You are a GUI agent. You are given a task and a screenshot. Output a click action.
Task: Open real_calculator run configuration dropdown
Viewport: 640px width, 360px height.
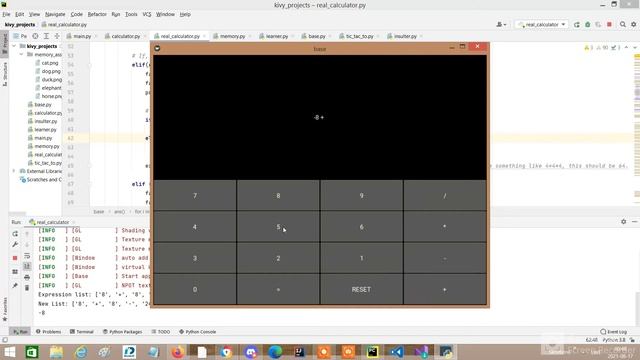coord(541,24)
